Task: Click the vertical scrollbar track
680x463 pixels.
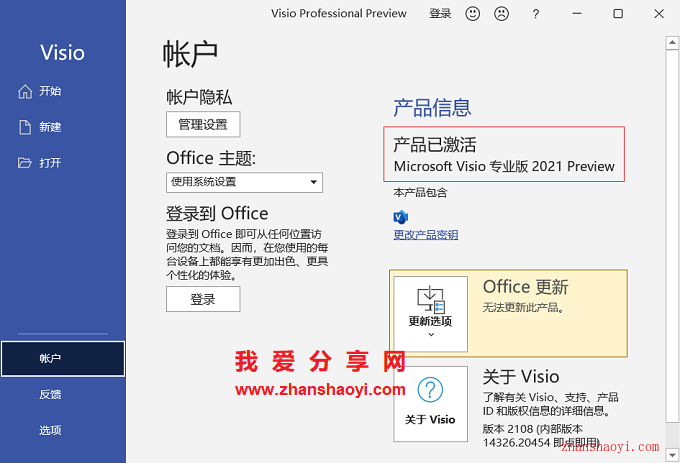Action: click(672, 436)
